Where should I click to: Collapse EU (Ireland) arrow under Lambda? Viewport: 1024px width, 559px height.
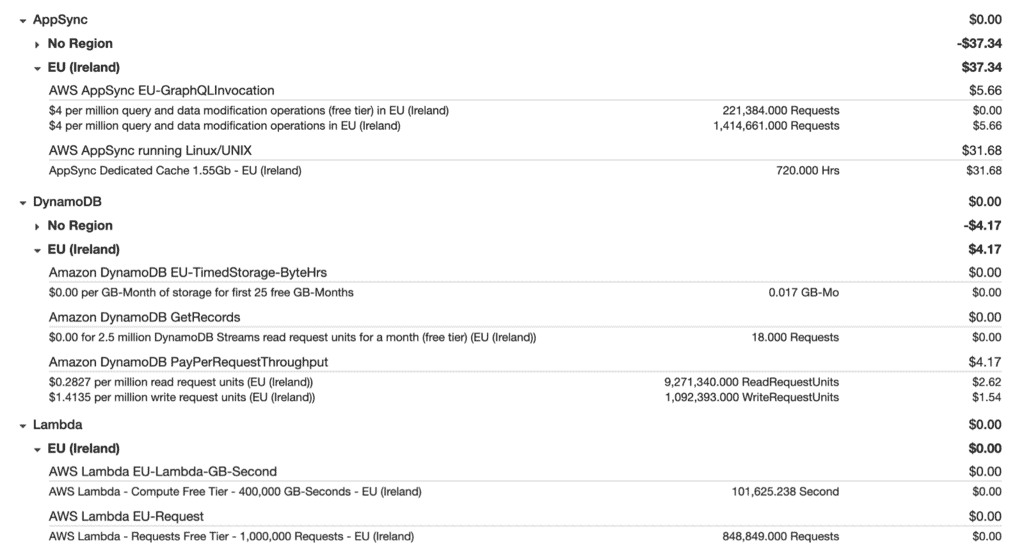click(x=37, y=449)
